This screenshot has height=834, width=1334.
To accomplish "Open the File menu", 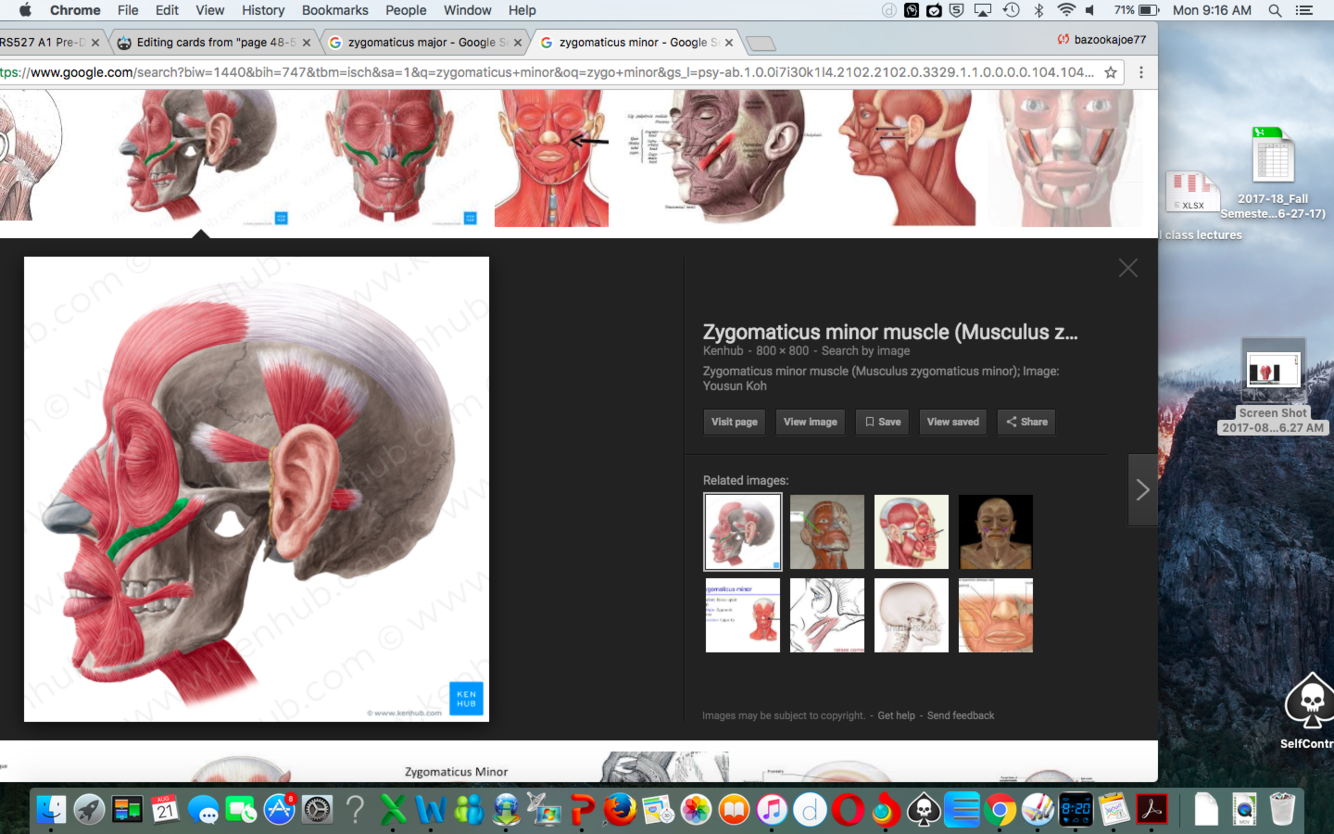I will click(128, 10).
